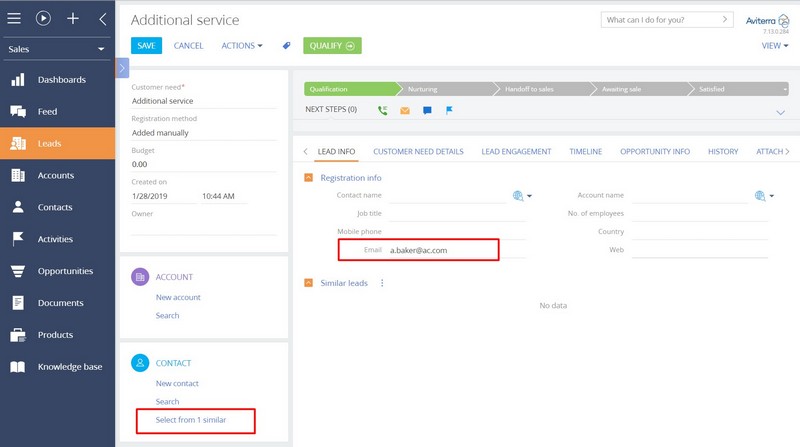Open the Documents section
Image resolution: width=800 pixels, height=447 pixels.
pos(57,303)
